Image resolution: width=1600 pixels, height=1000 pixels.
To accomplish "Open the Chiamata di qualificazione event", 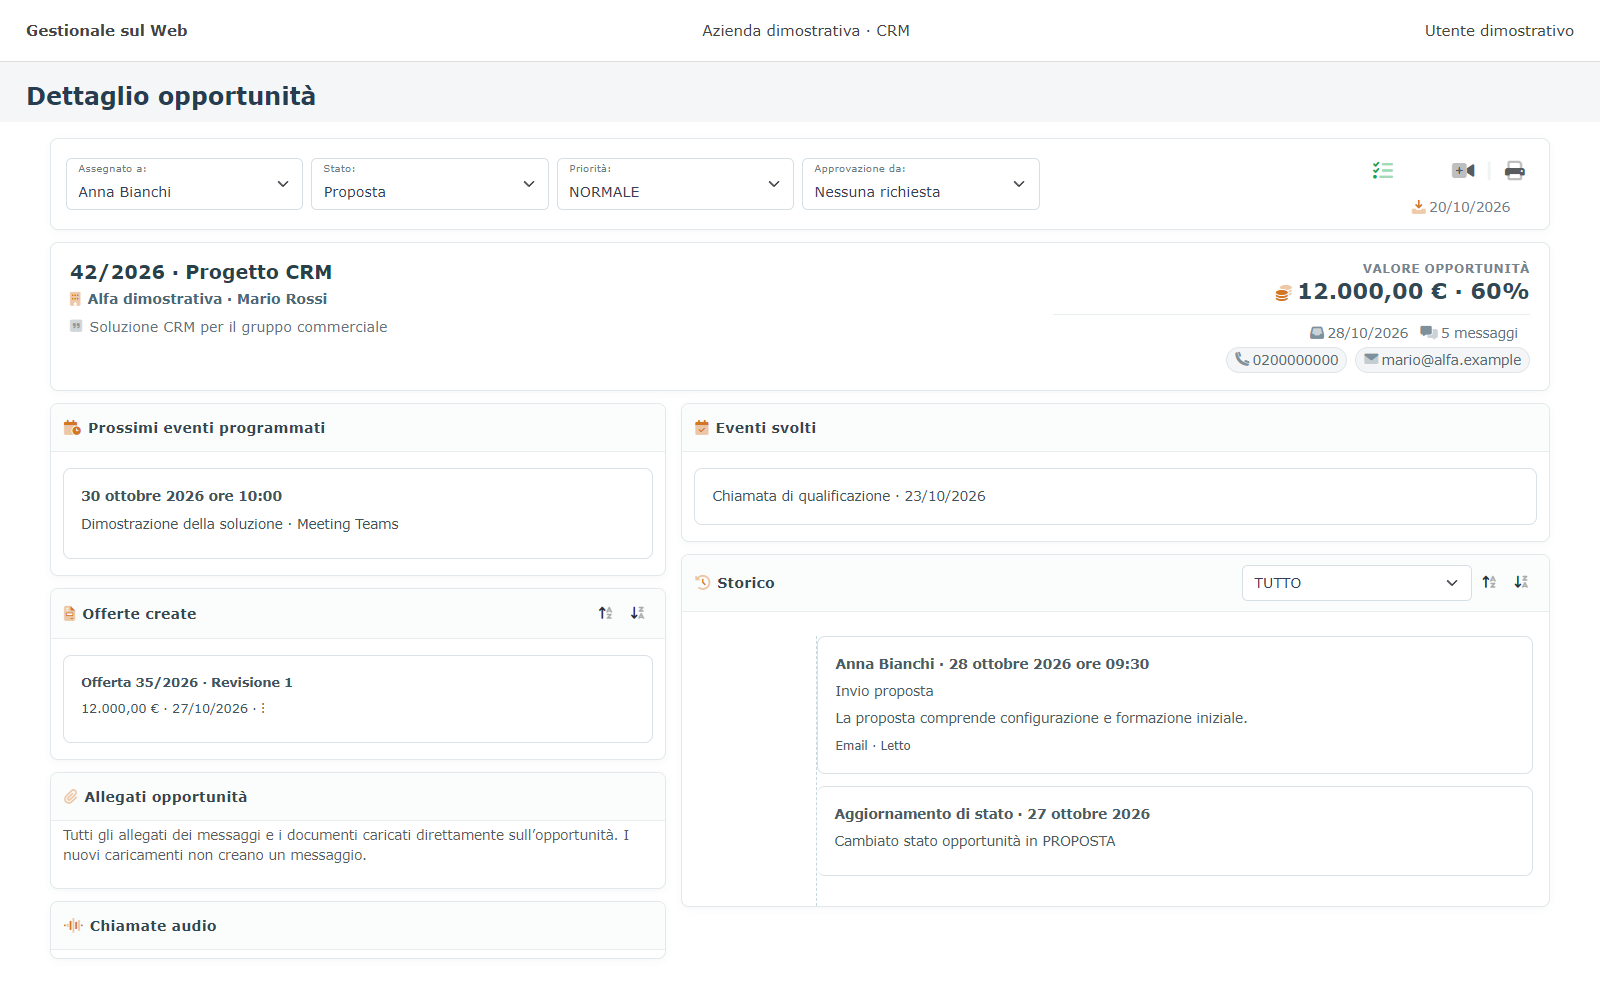I will [1115, 496].
